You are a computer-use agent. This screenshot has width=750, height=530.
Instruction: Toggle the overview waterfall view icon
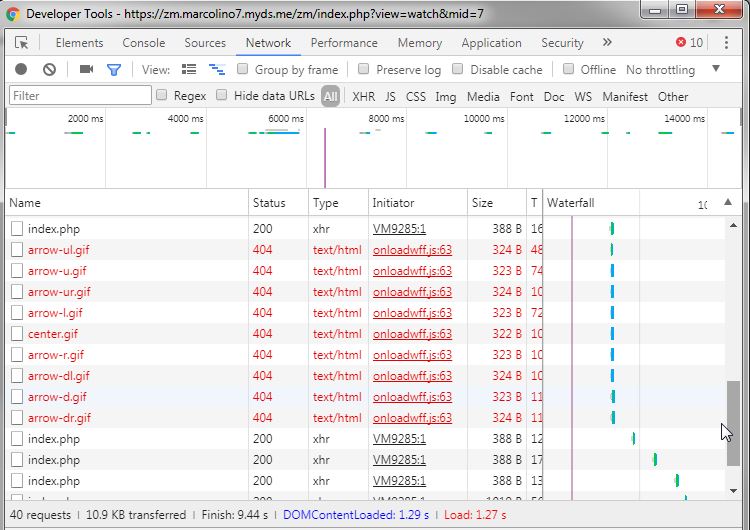(217, 70)
